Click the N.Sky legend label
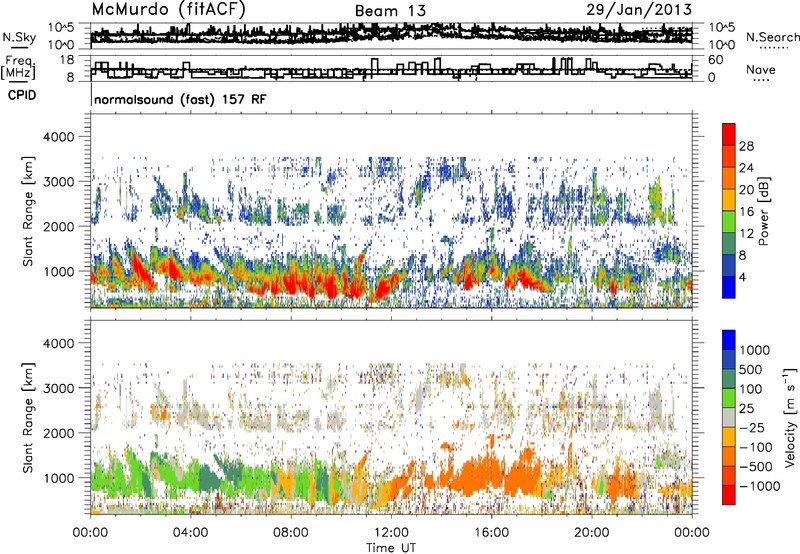This screenshot has width=800, height=554. [x=19, y=37]
